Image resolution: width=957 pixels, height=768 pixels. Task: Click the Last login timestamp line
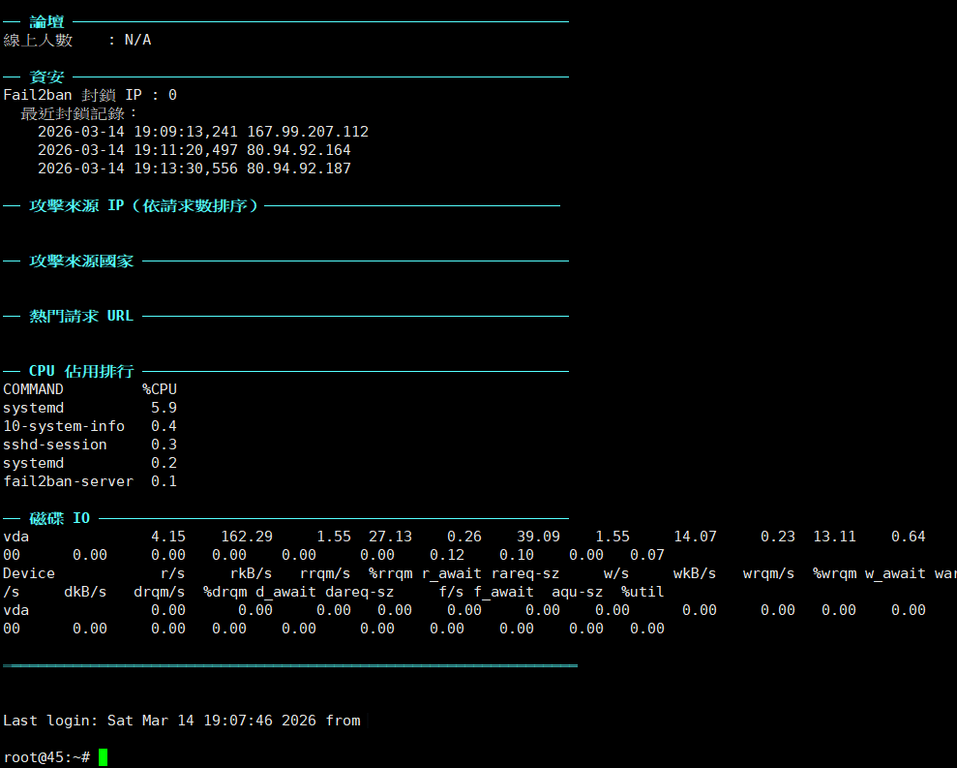click(x=181, y=720)
